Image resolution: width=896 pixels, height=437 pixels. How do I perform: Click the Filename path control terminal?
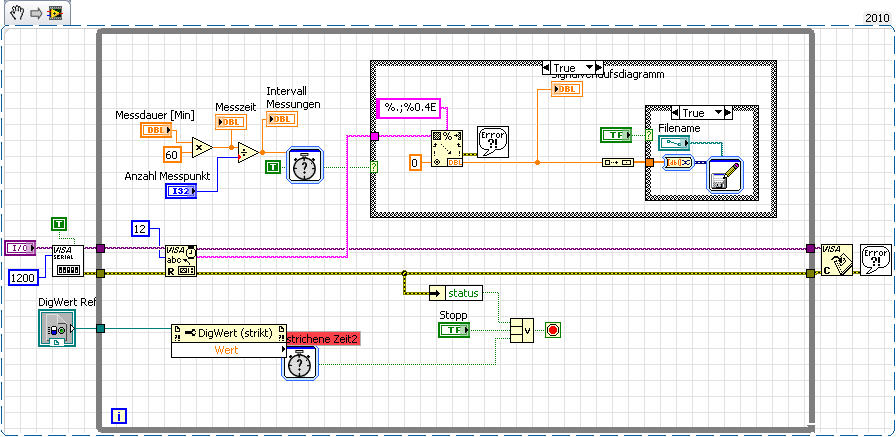tap(674, 143)
